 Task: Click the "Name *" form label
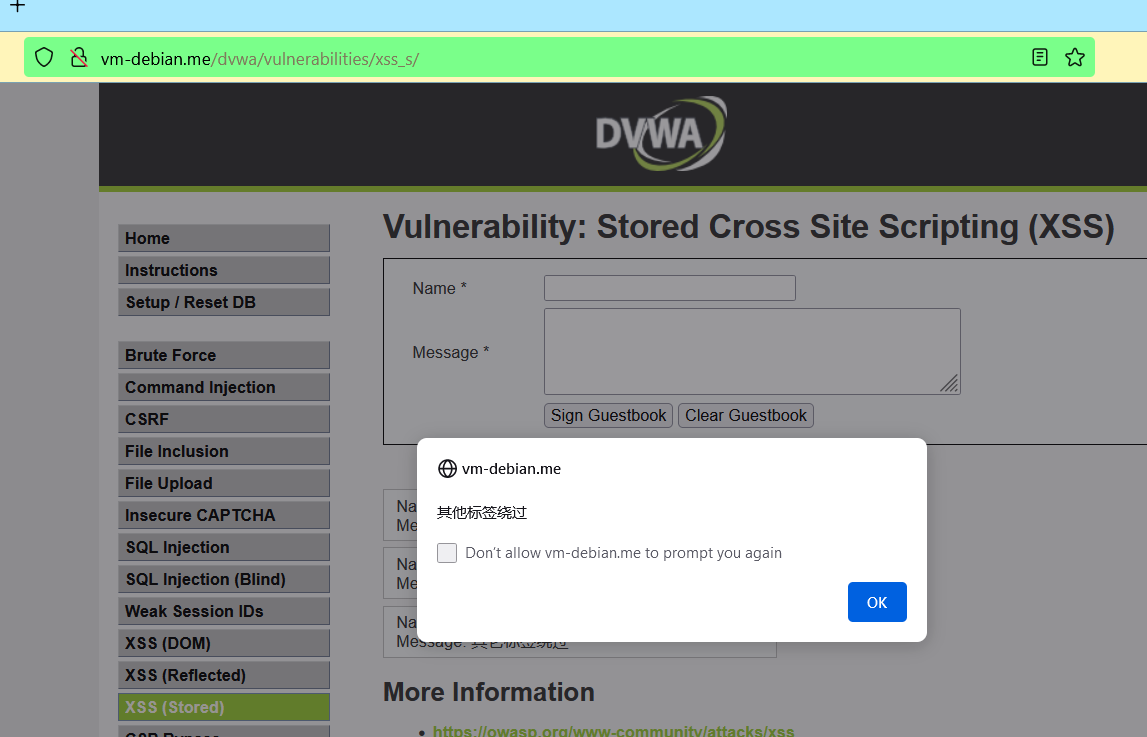440,288
